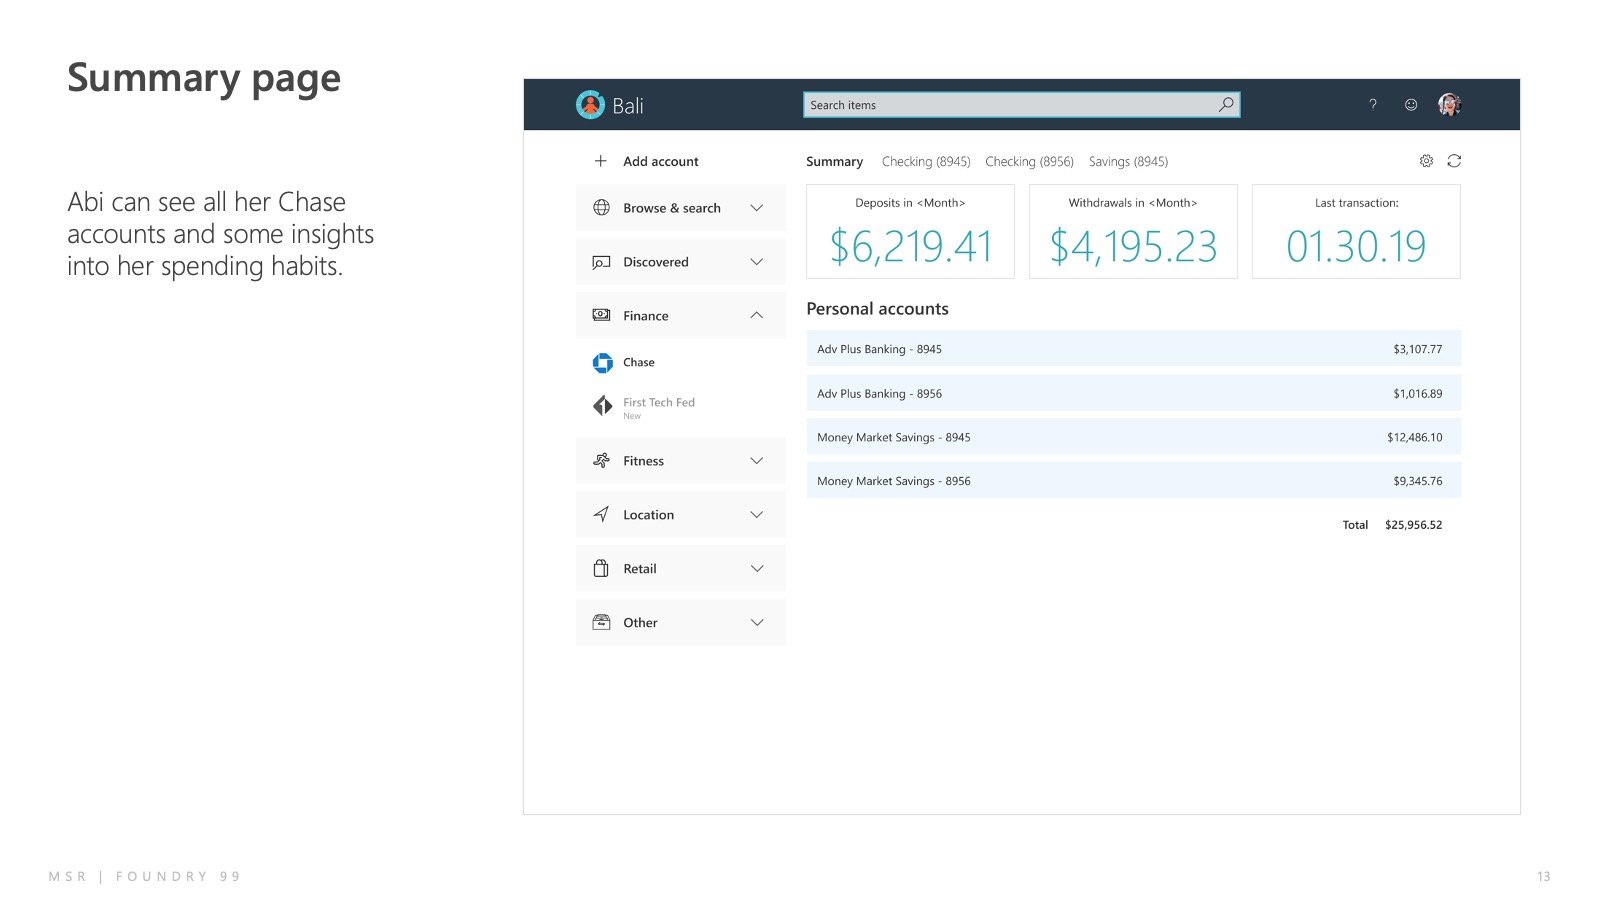The height and width of the screenshot is (900, 1600).
Task: Select the Chase account in sidebar
Action: pyautogui.click(x=638, y=363)
